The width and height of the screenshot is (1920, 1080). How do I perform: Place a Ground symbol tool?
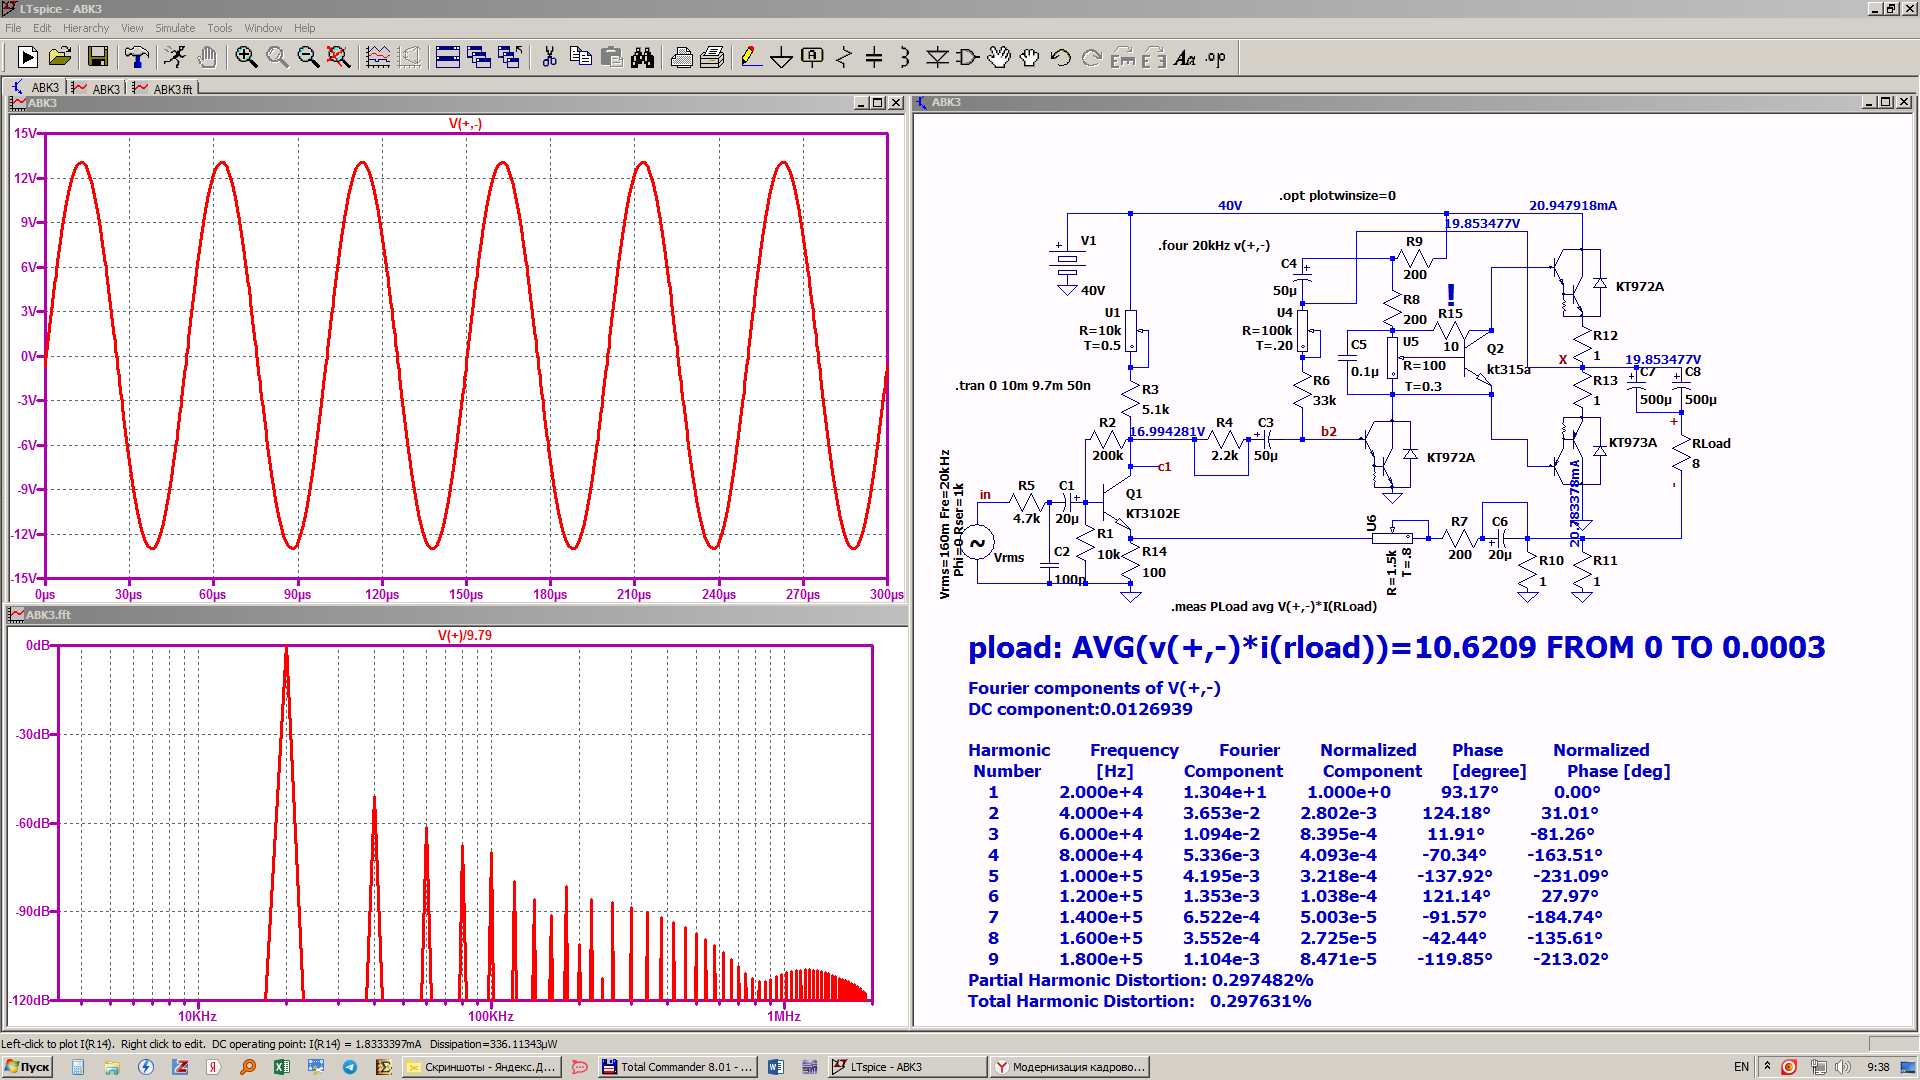(781, 57)
